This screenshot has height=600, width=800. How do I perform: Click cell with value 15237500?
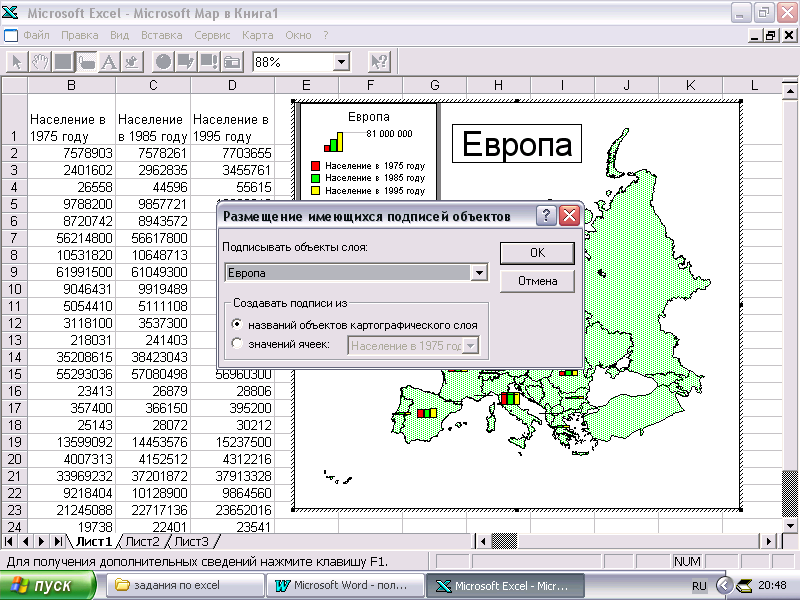click(x=232, y=442)
